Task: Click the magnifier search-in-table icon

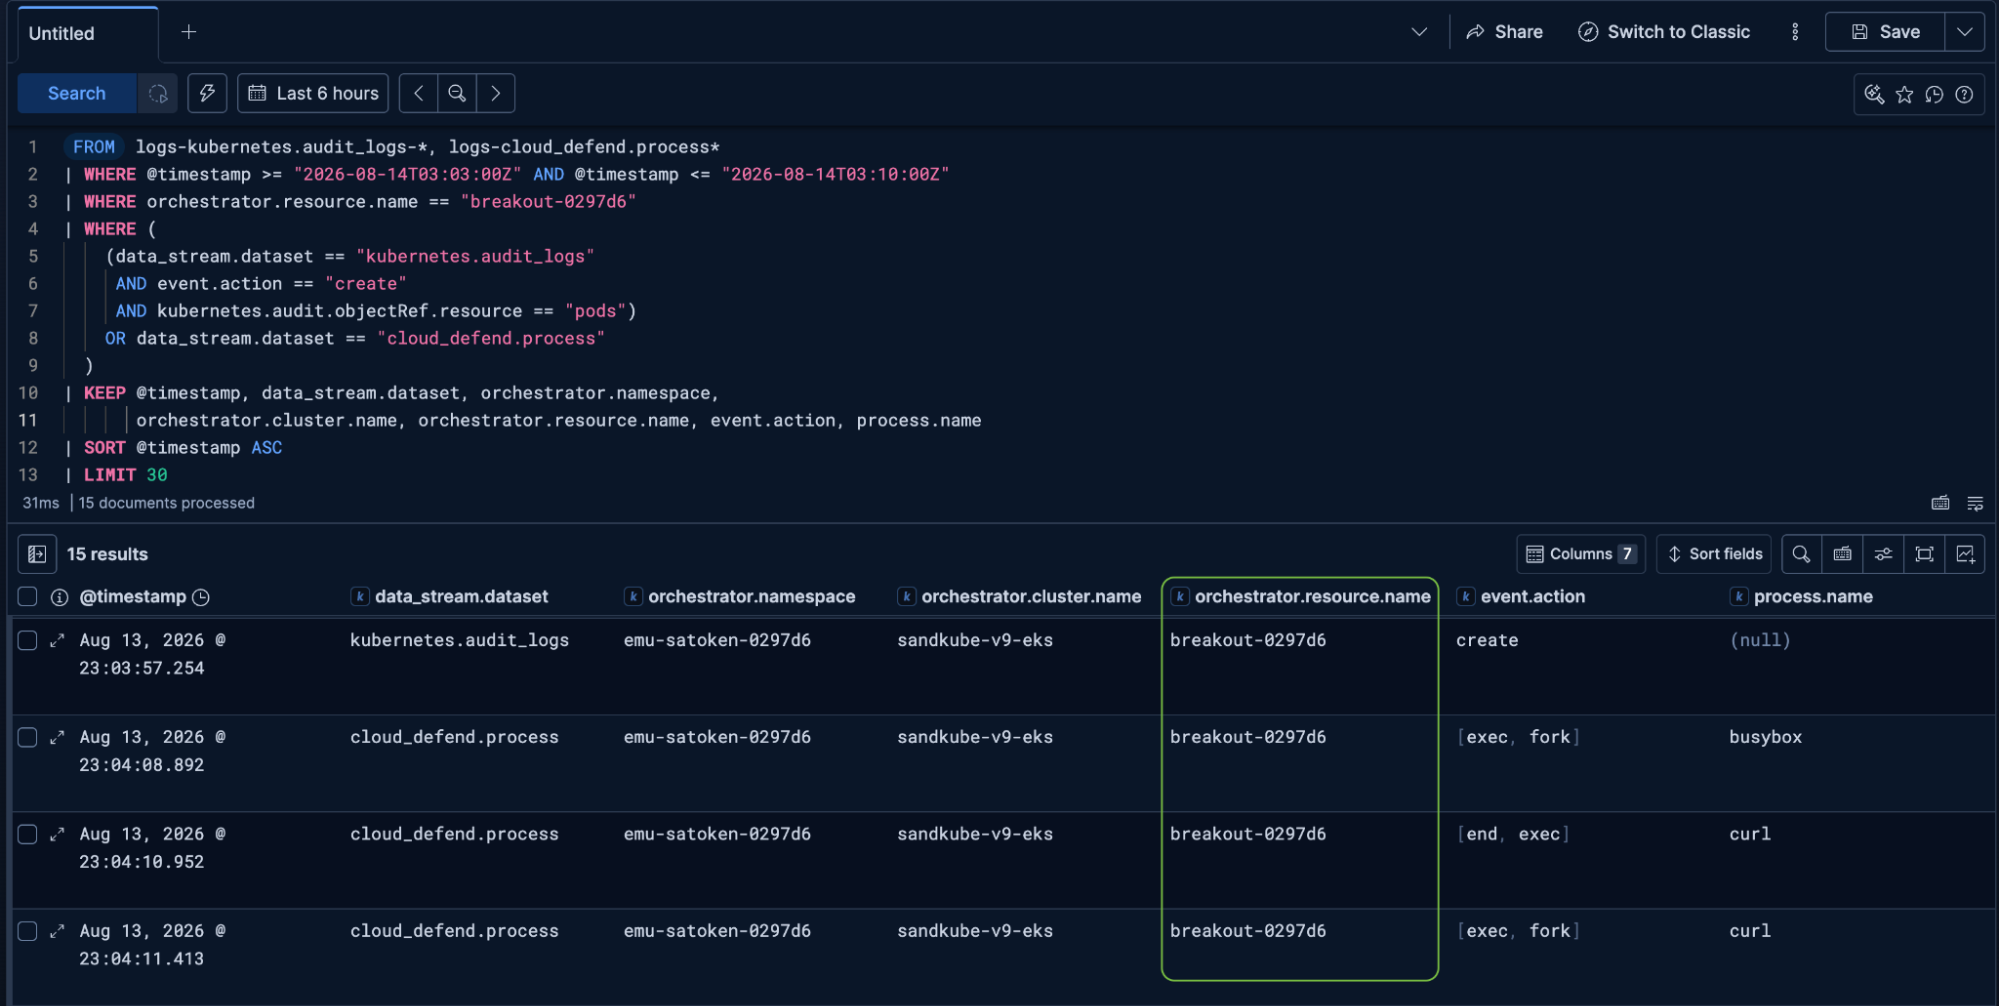Action: point(1801,554)
